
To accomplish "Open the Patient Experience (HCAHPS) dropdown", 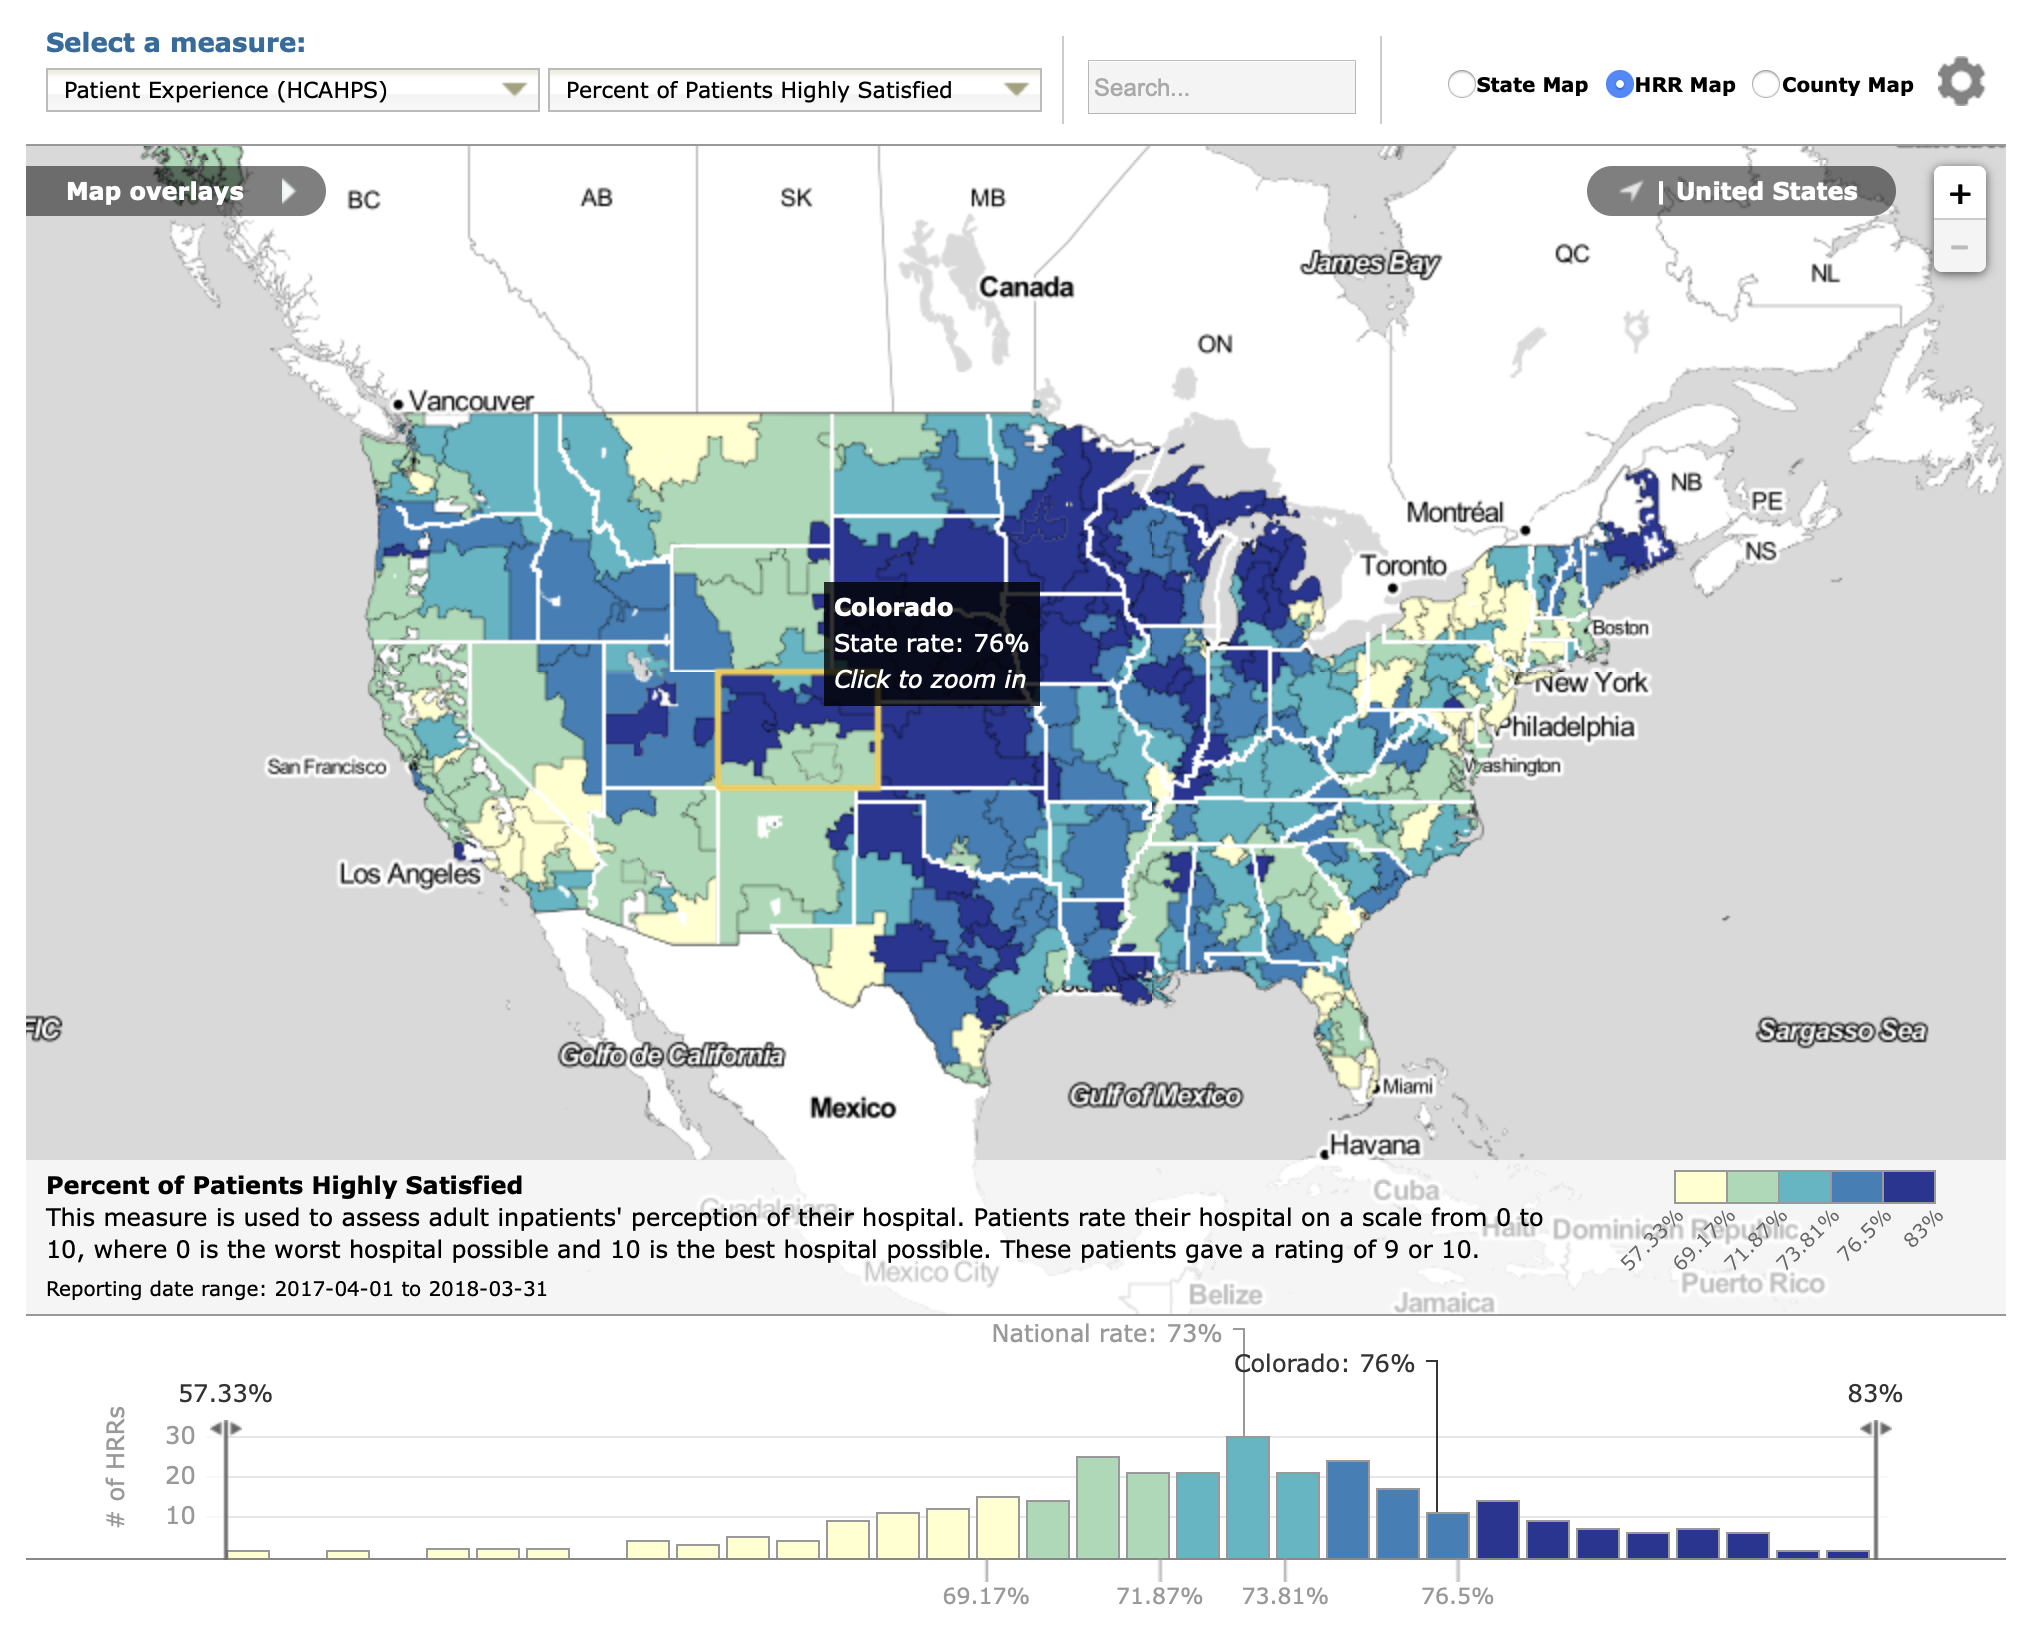I will pos(292,90).
